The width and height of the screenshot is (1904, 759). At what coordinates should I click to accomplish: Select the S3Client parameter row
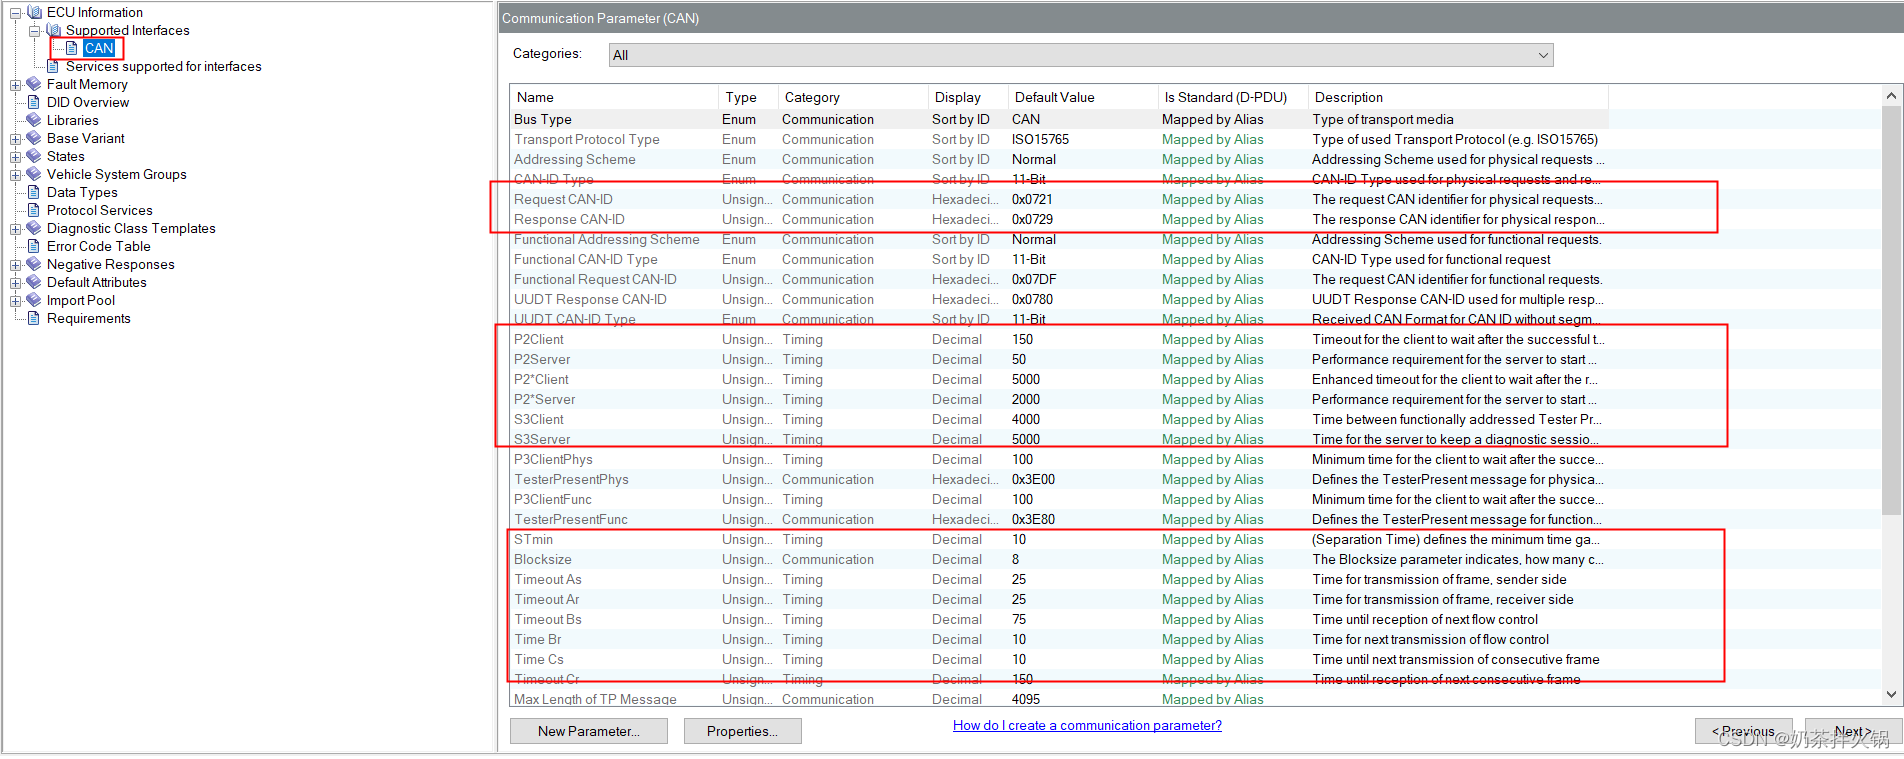[x=1059, y=419]
